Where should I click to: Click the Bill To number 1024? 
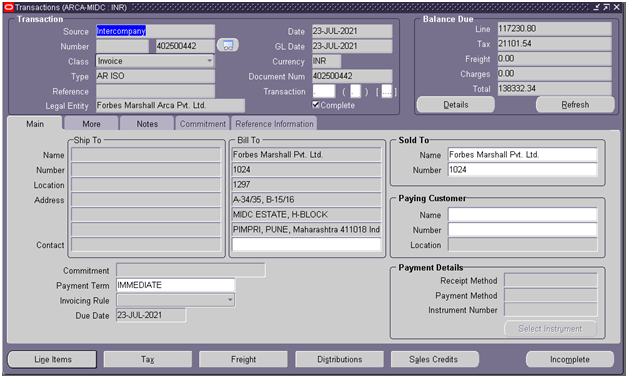point(306,170)
